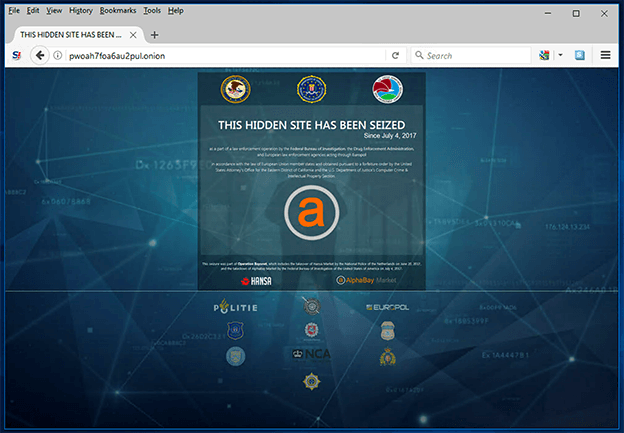Click the onion address URL field
This screenshot has height=433, width=624.
223,56
